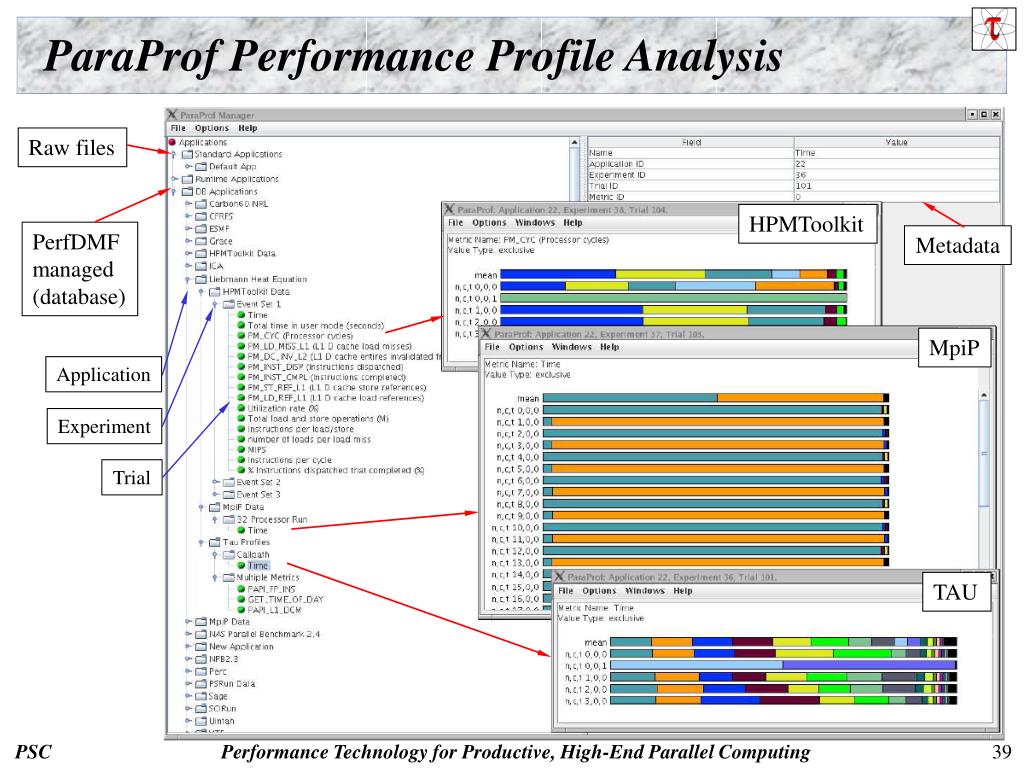This screenshot has height=768, width=1024.
Task: Click the up arrow of the Manager tree scrollbar
Action: [x=574, y=142]
